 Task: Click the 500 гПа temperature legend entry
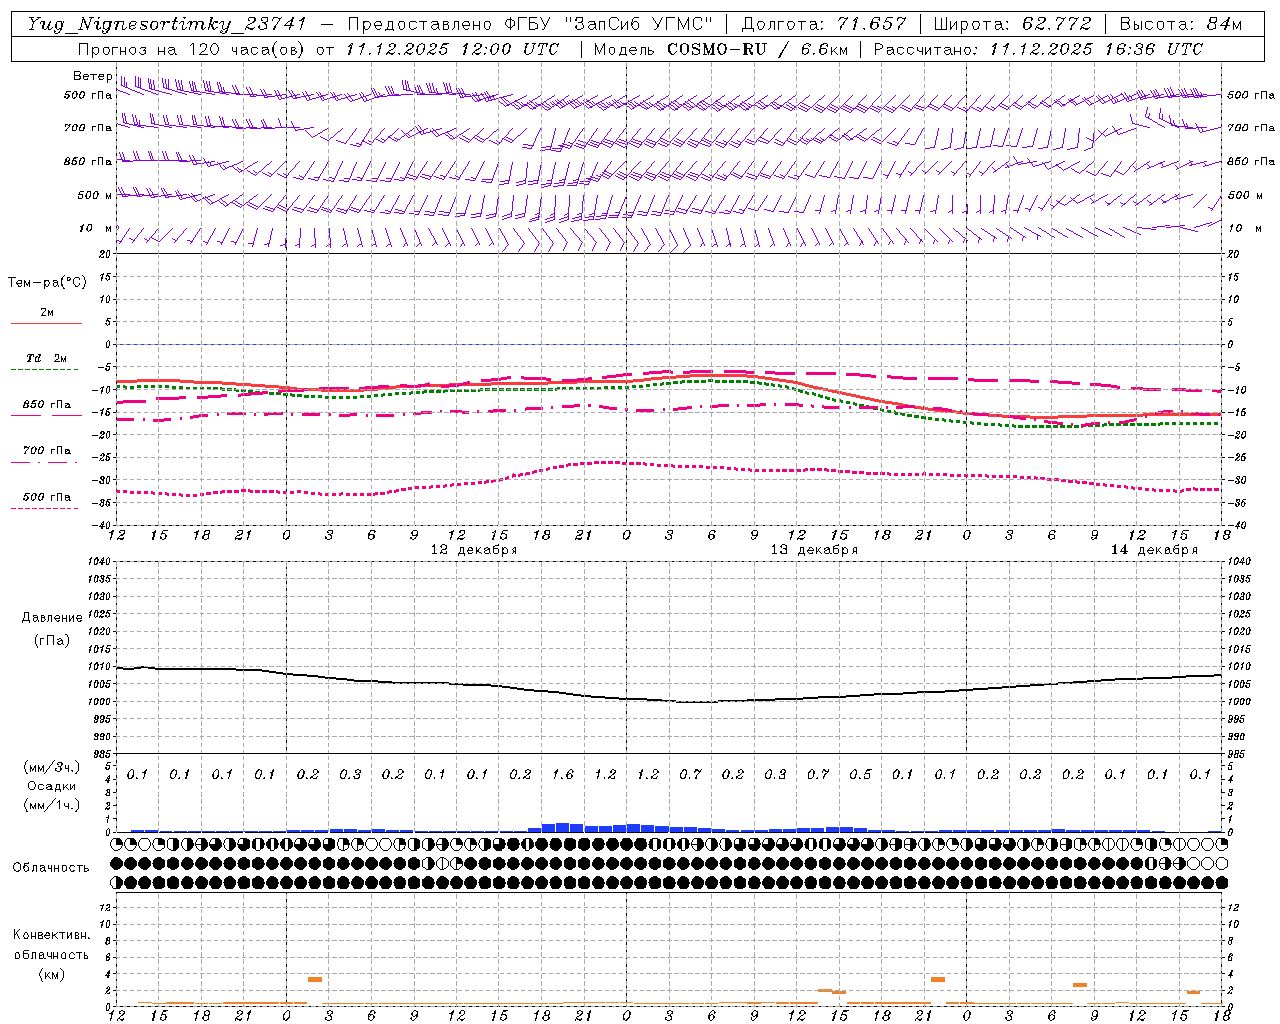coord(47,497)
